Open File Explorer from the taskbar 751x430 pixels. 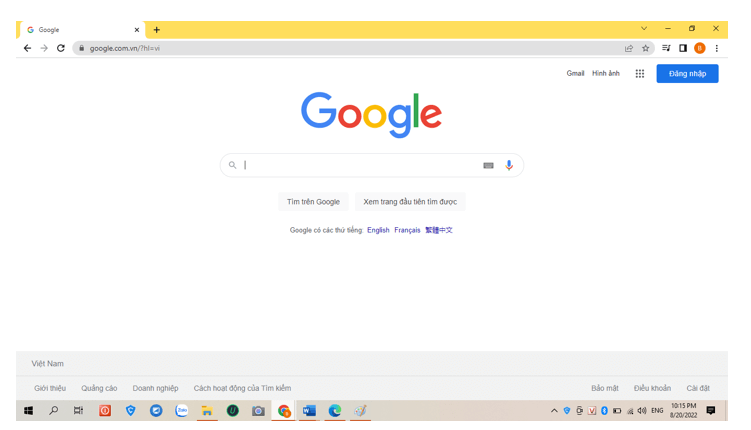[x=207, y=411]
